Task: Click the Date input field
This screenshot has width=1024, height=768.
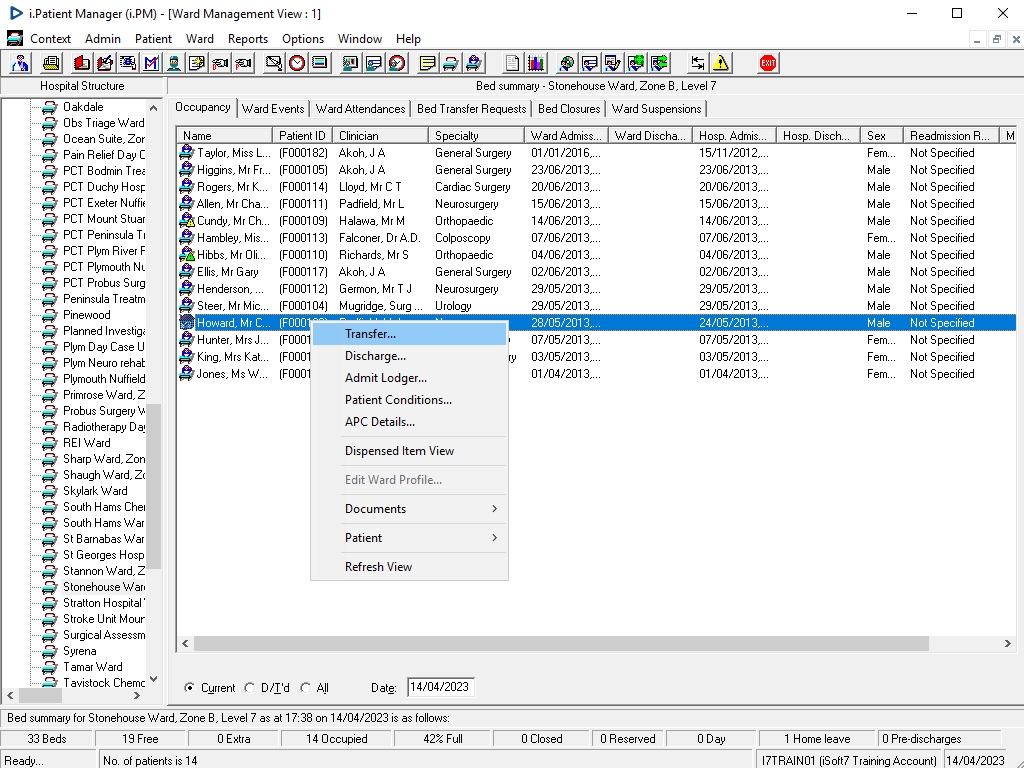Action: 441,687
